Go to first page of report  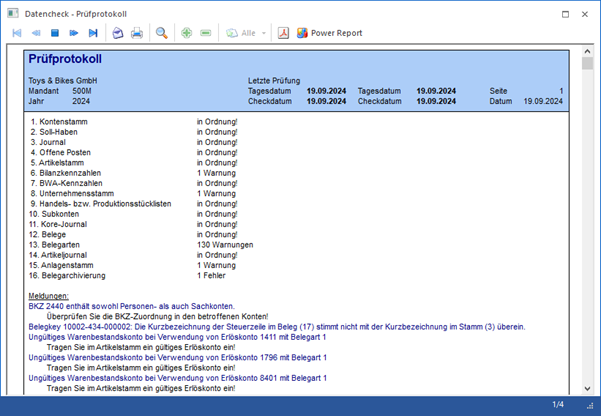(x=17, y=33)
